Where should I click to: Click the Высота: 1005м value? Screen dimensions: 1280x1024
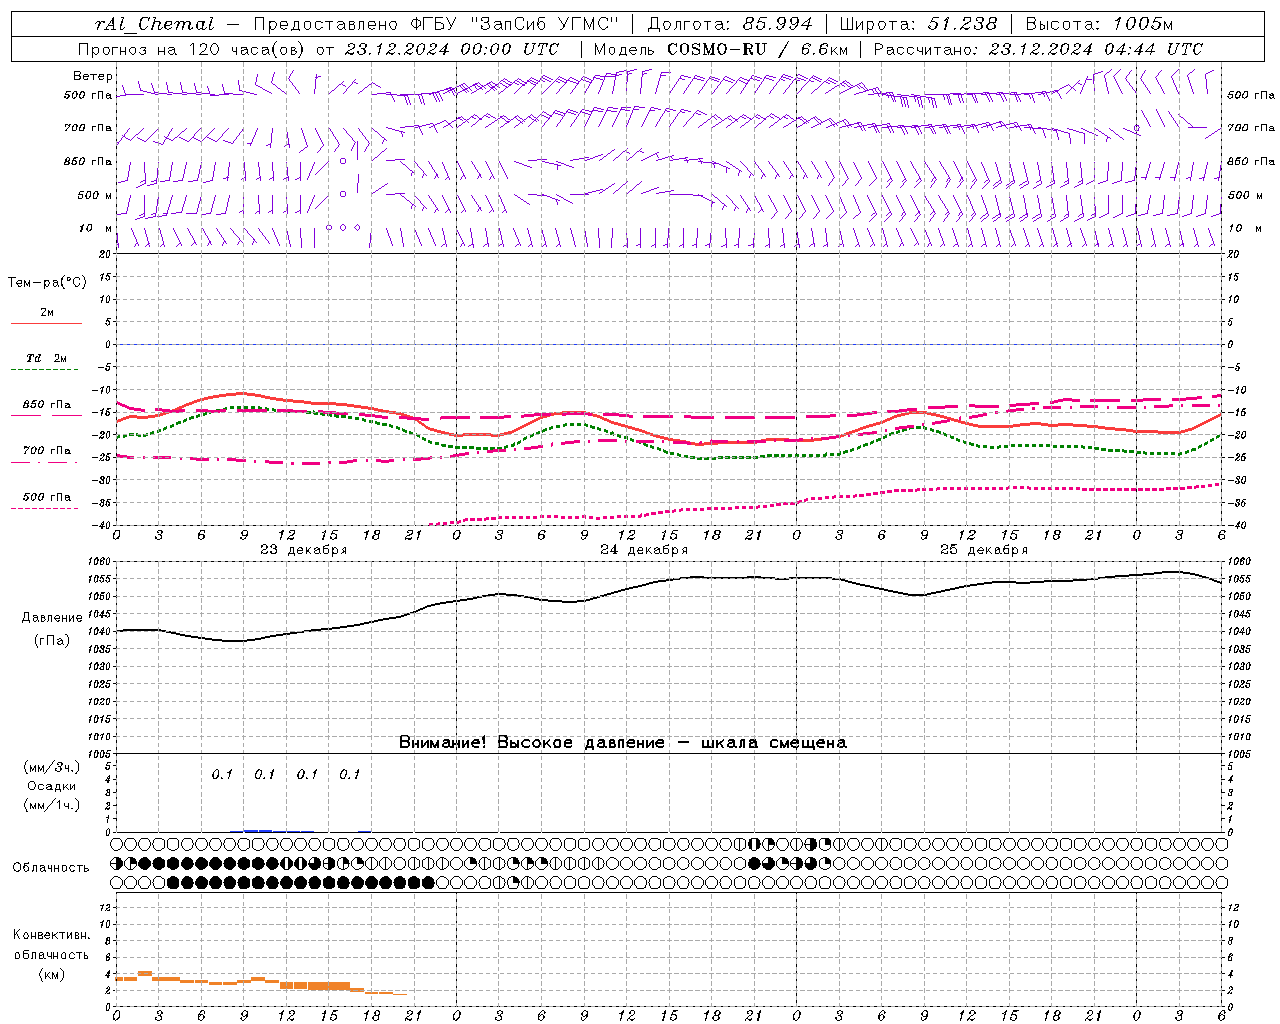pos(1099,24)
